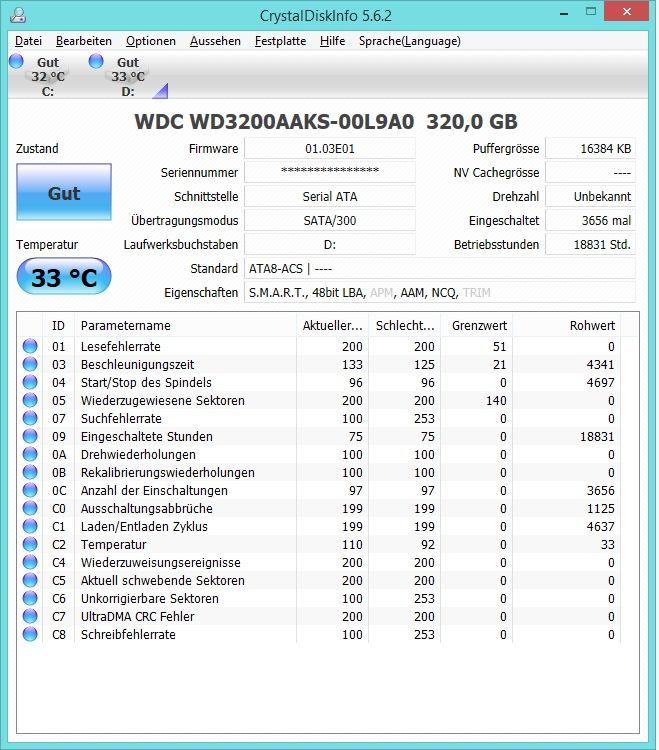Select the Wiederzugewiesene Sektoren row name
Screen dimensions: 659x750
[163, 400]
